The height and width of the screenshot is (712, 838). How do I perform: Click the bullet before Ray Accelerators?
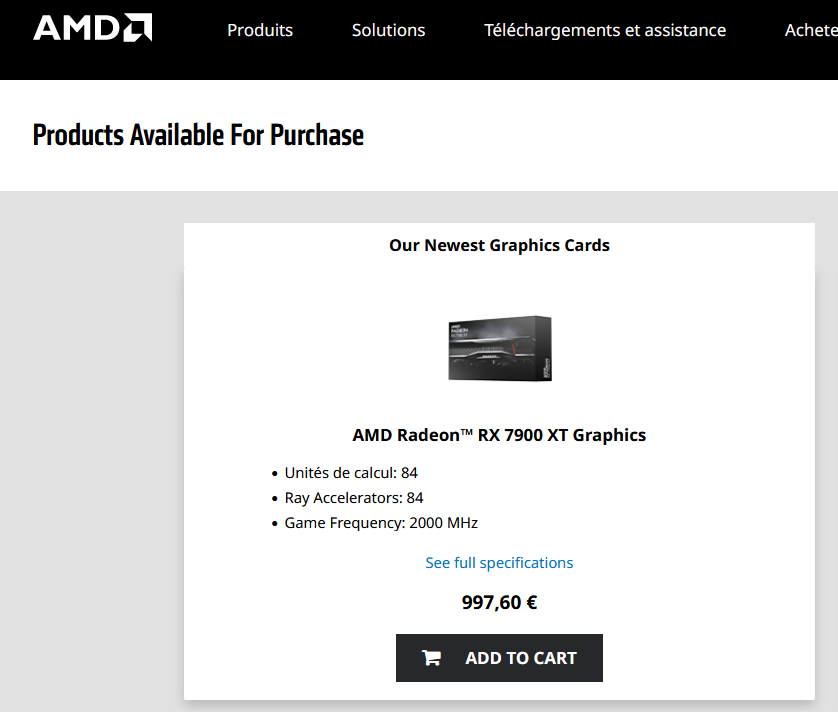pos(275,499)
